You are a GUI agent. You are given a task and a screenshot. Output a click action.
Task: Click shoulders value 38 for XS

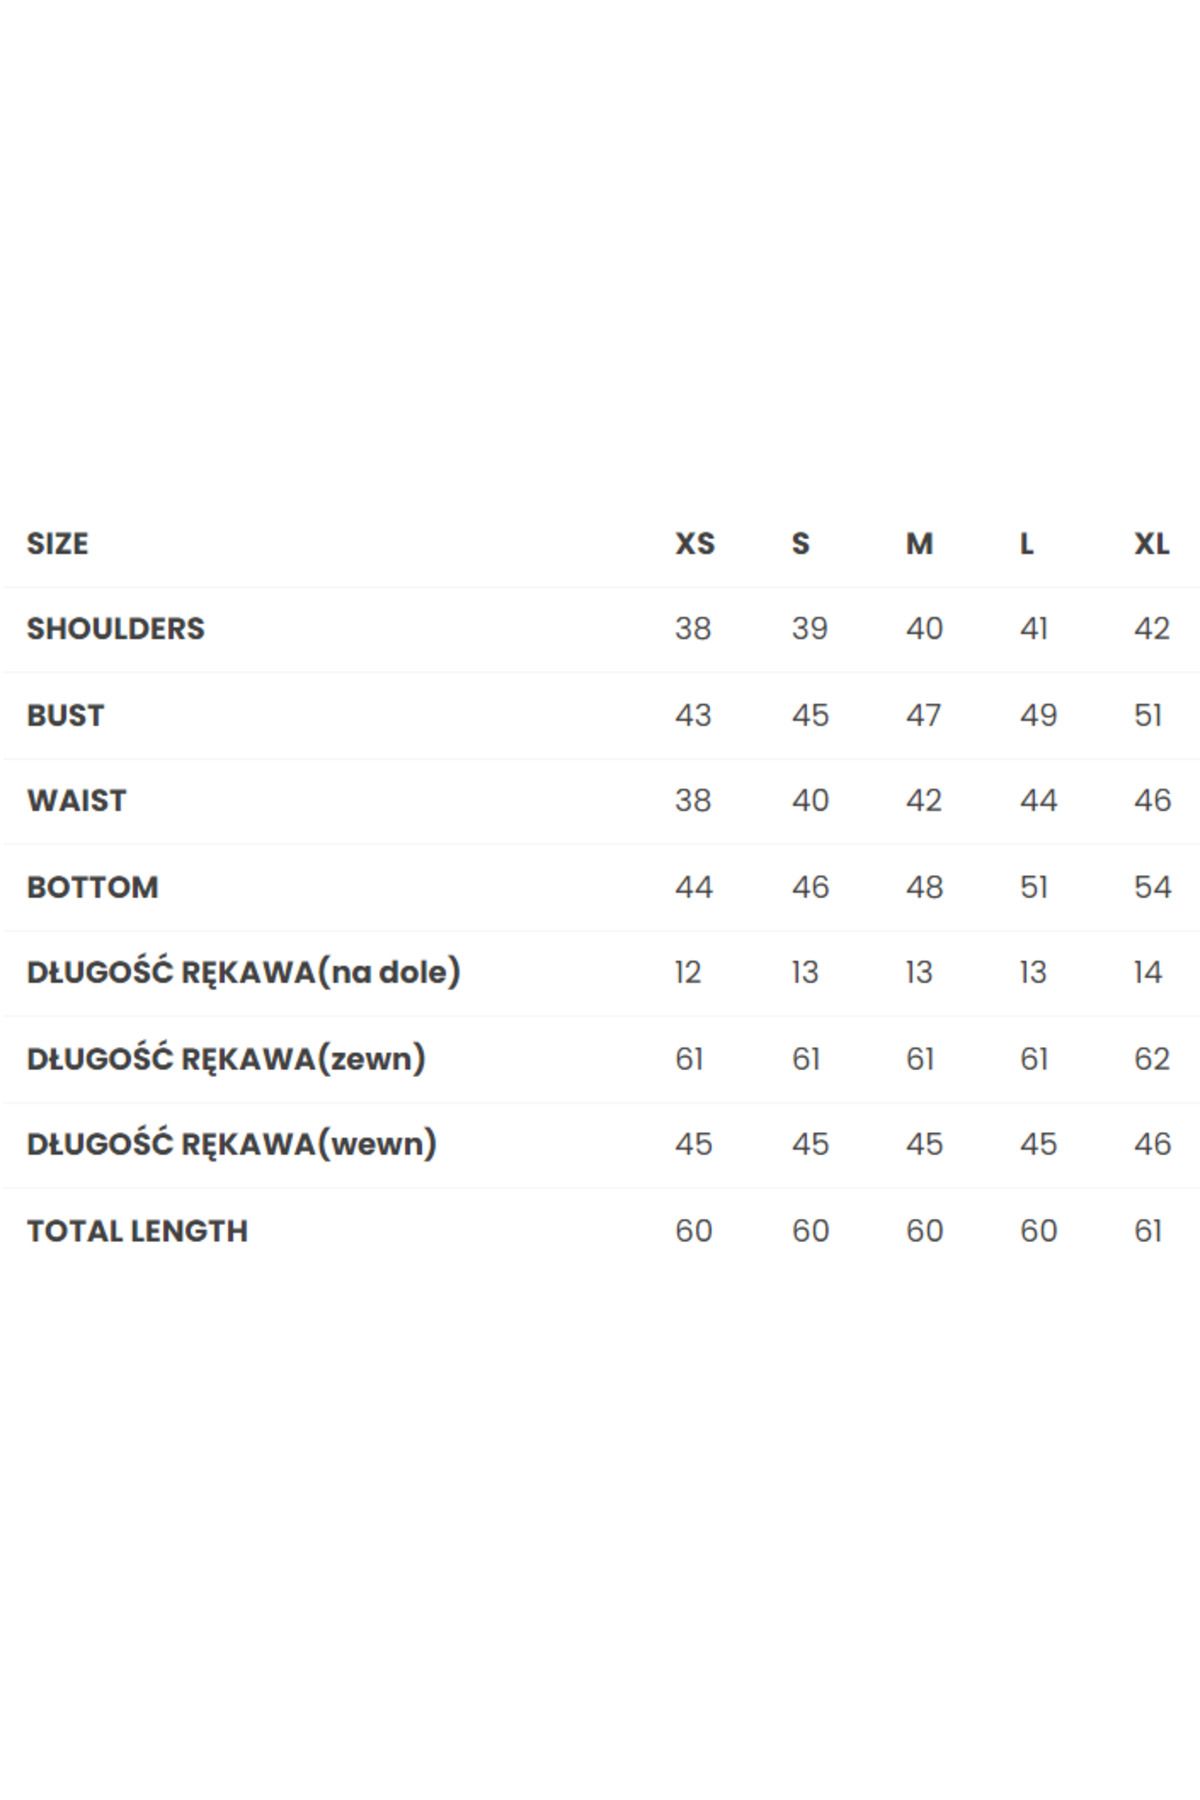[x=693, y=629]
